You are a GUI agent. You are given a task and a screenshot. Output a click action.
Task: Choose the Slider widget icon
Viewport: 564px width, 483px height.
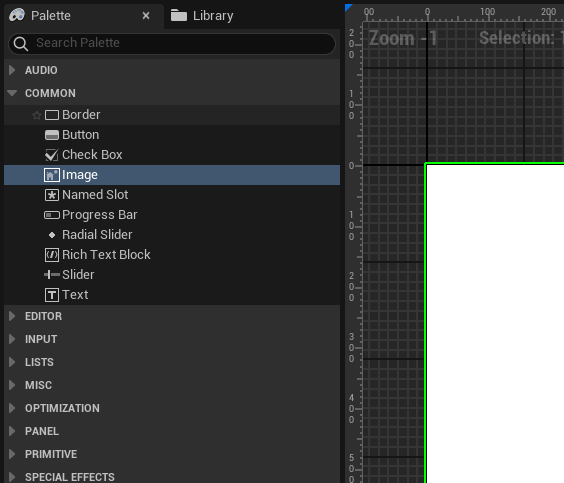52,275
